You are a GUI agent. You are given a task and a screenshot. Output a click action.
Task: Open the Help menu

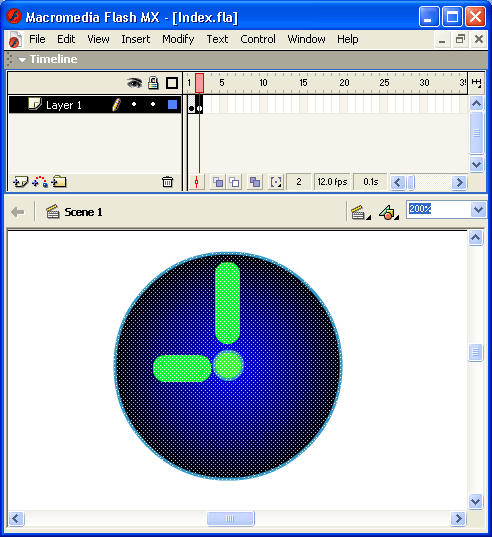348,39
